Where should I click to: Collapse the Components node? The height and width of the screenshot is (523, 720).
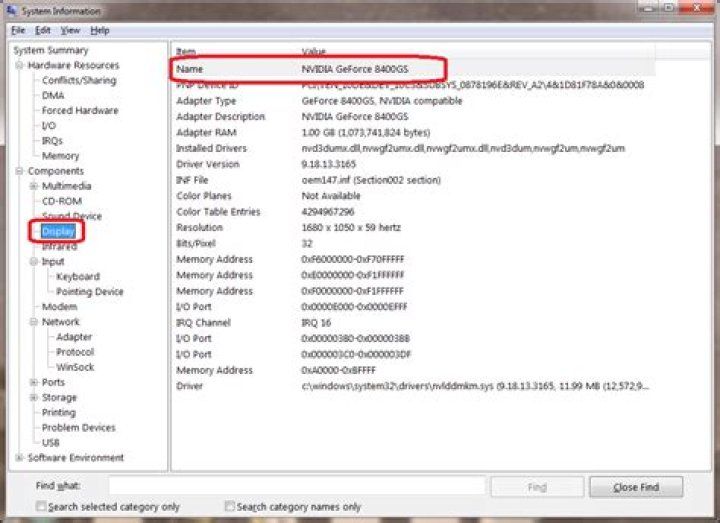pyautogui.click(x=19, y=171)
